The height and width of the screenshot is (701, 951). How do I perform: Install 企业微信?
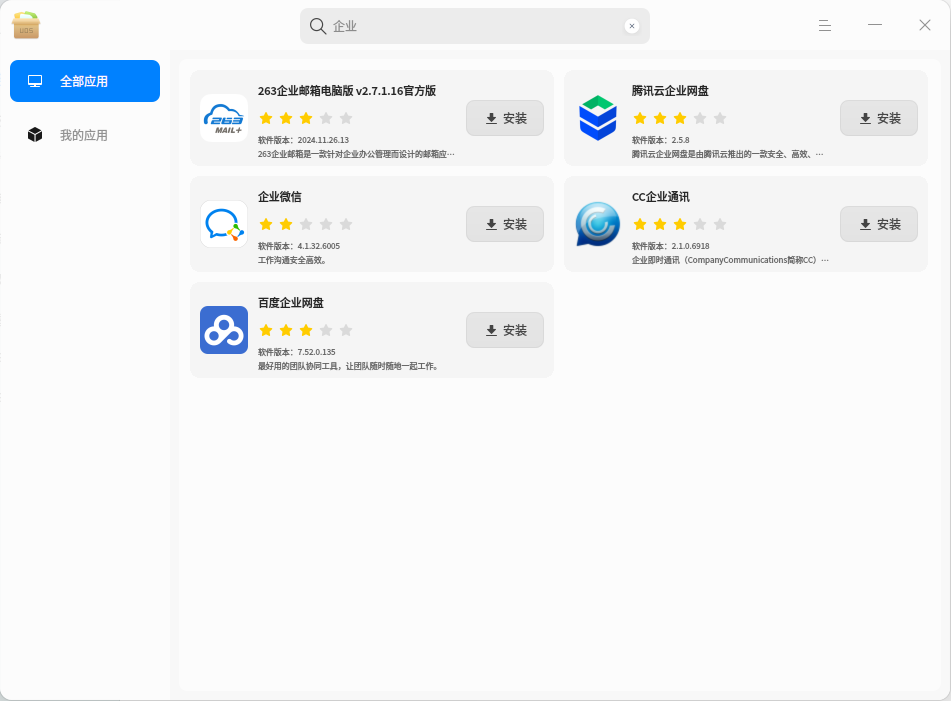click(x=505, y=224)
